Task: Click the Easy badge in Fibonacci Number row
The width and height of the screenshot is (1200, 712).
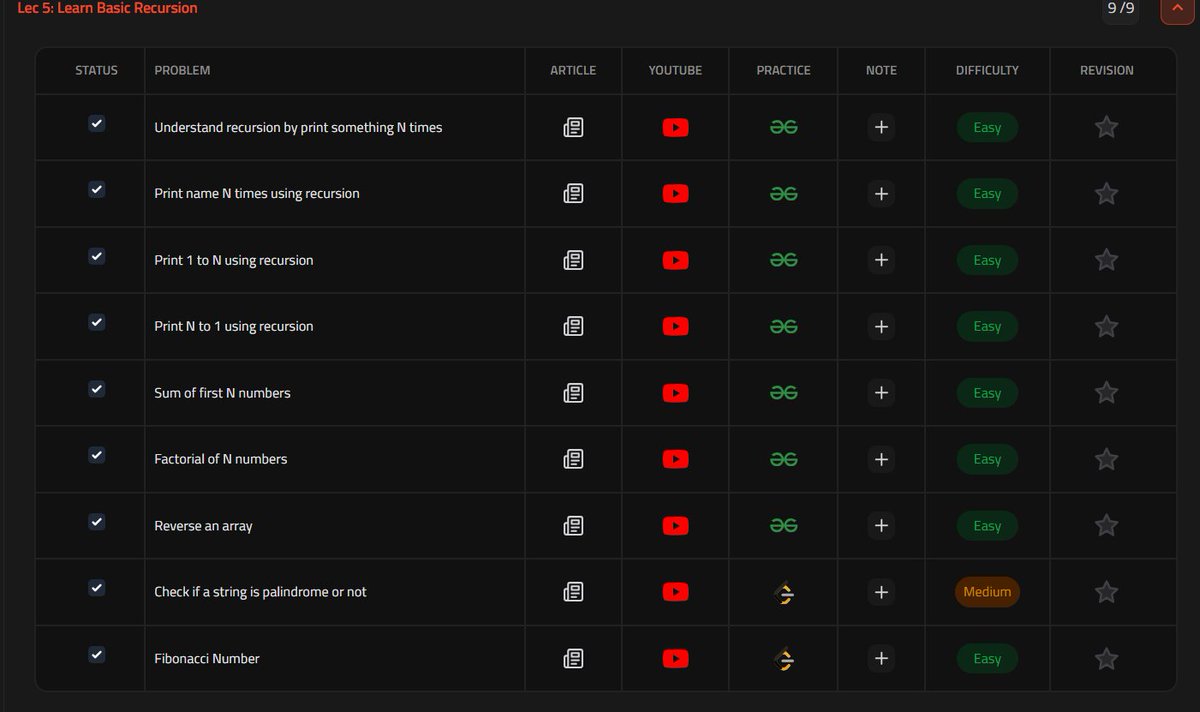Action: click(x=987, y=659)
